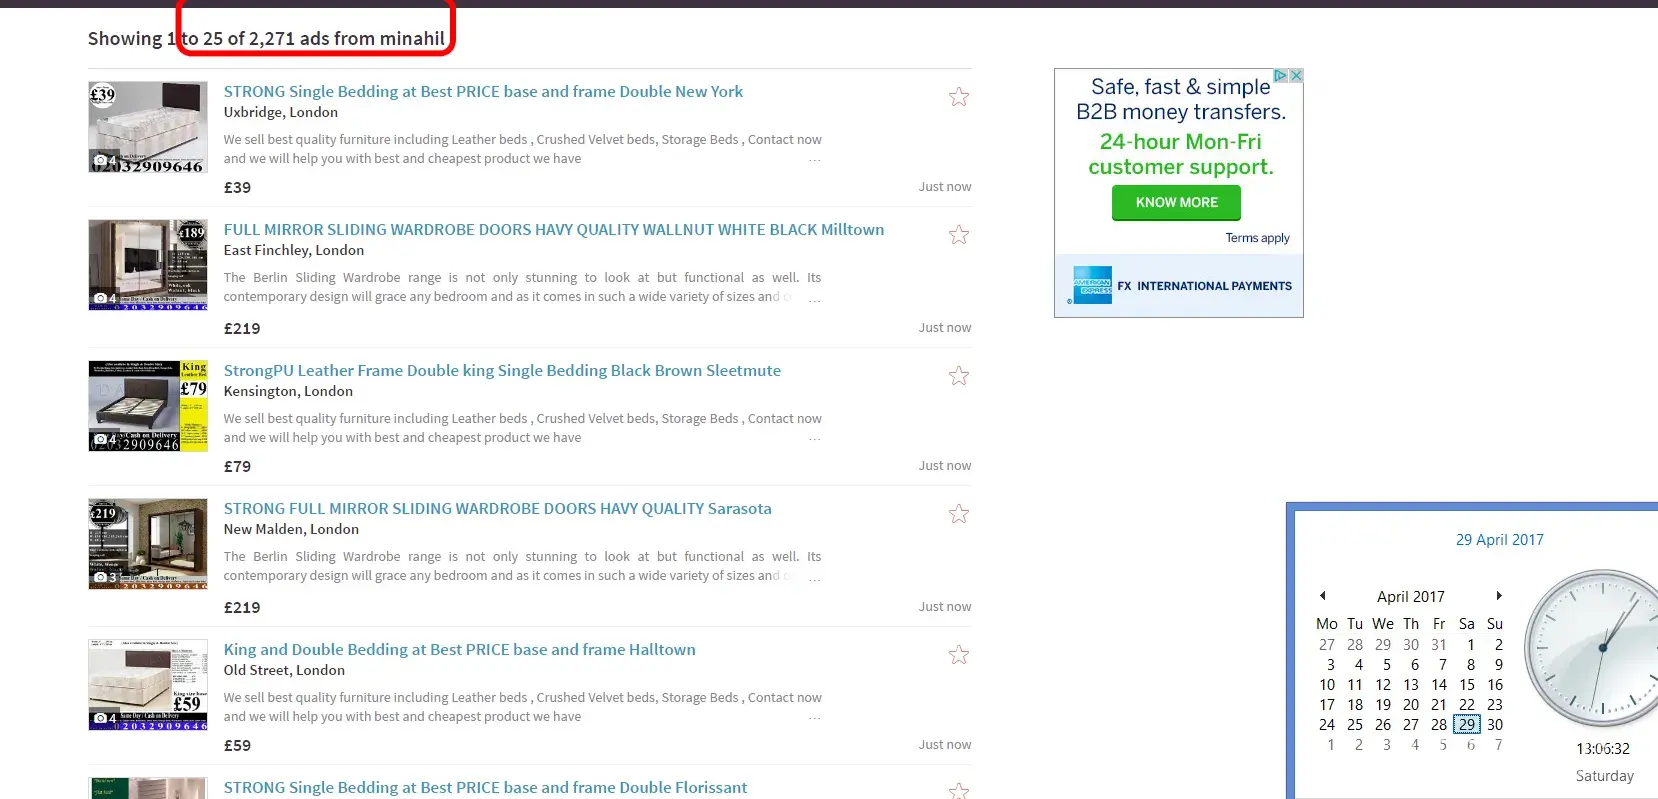Viewport: 1658px width, 799px height.
Task: Click the KNOW MORE button
Action: [1176, 202]
